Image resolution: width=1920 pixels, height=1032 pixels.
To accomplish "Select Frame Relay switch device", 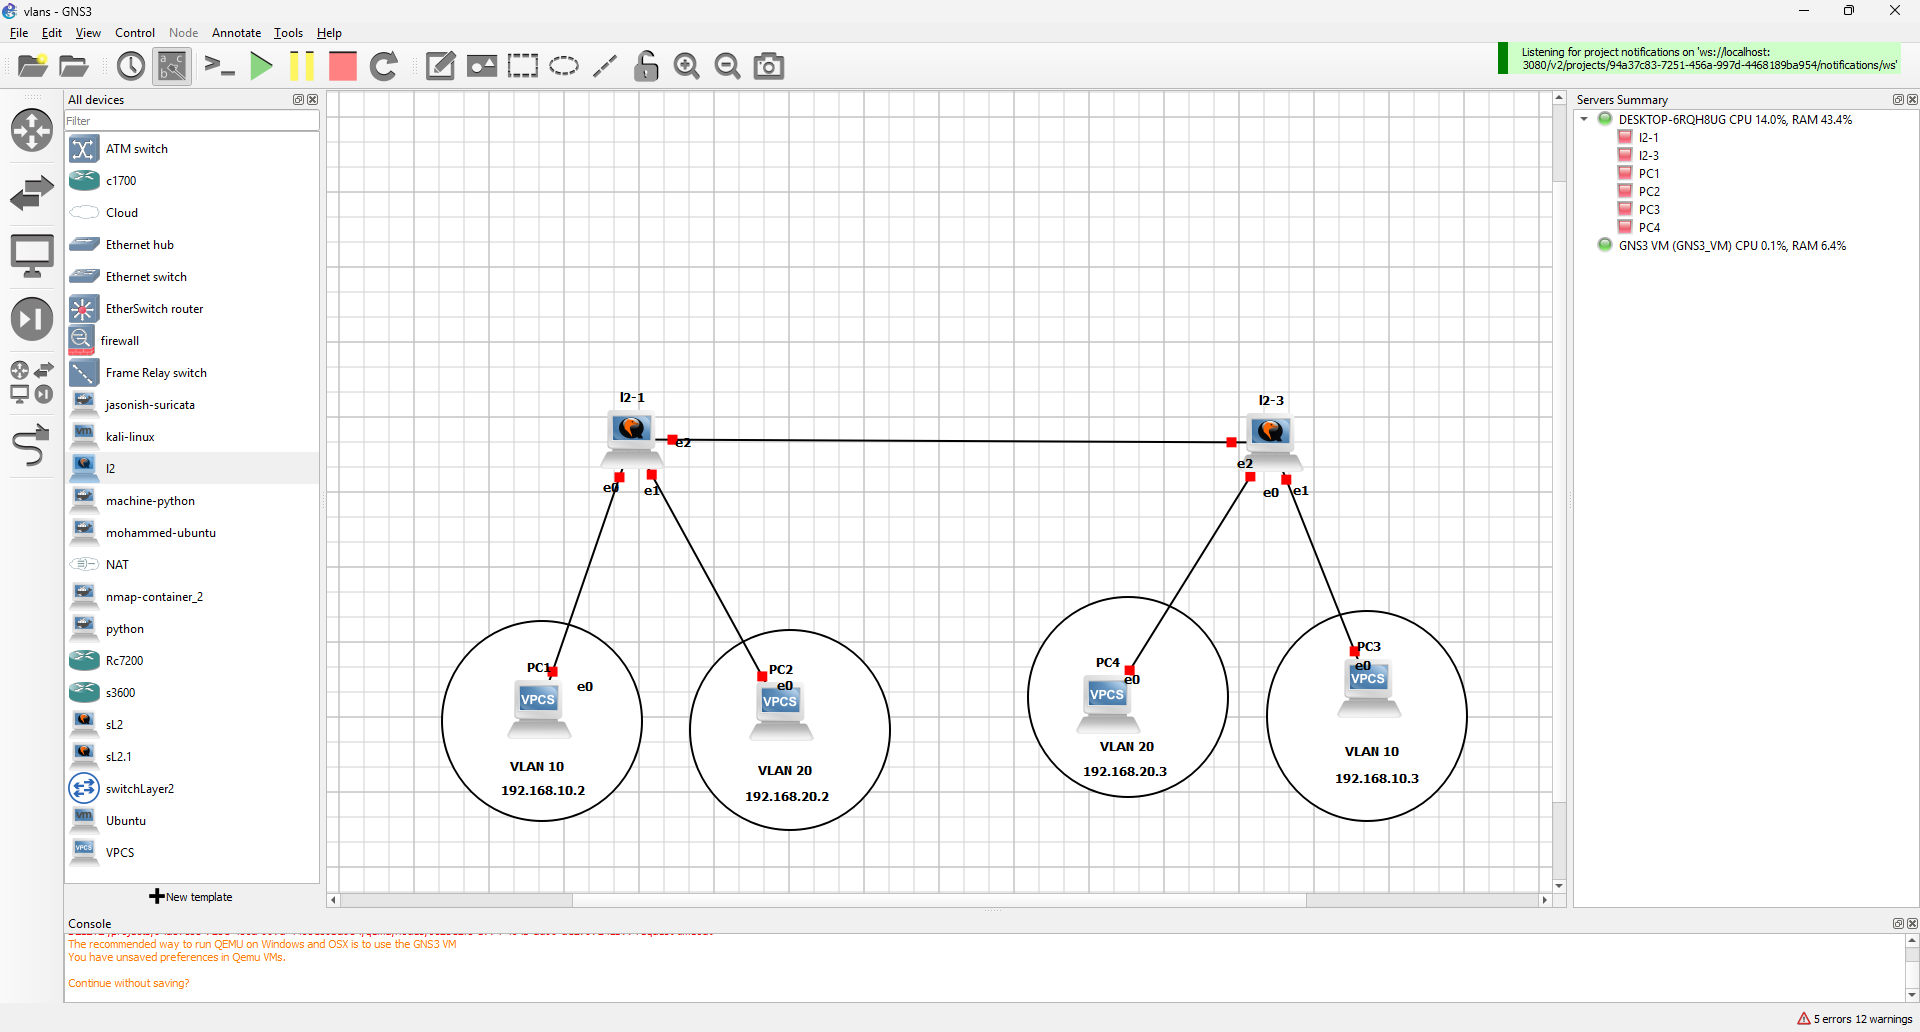I will pos(192,373).
